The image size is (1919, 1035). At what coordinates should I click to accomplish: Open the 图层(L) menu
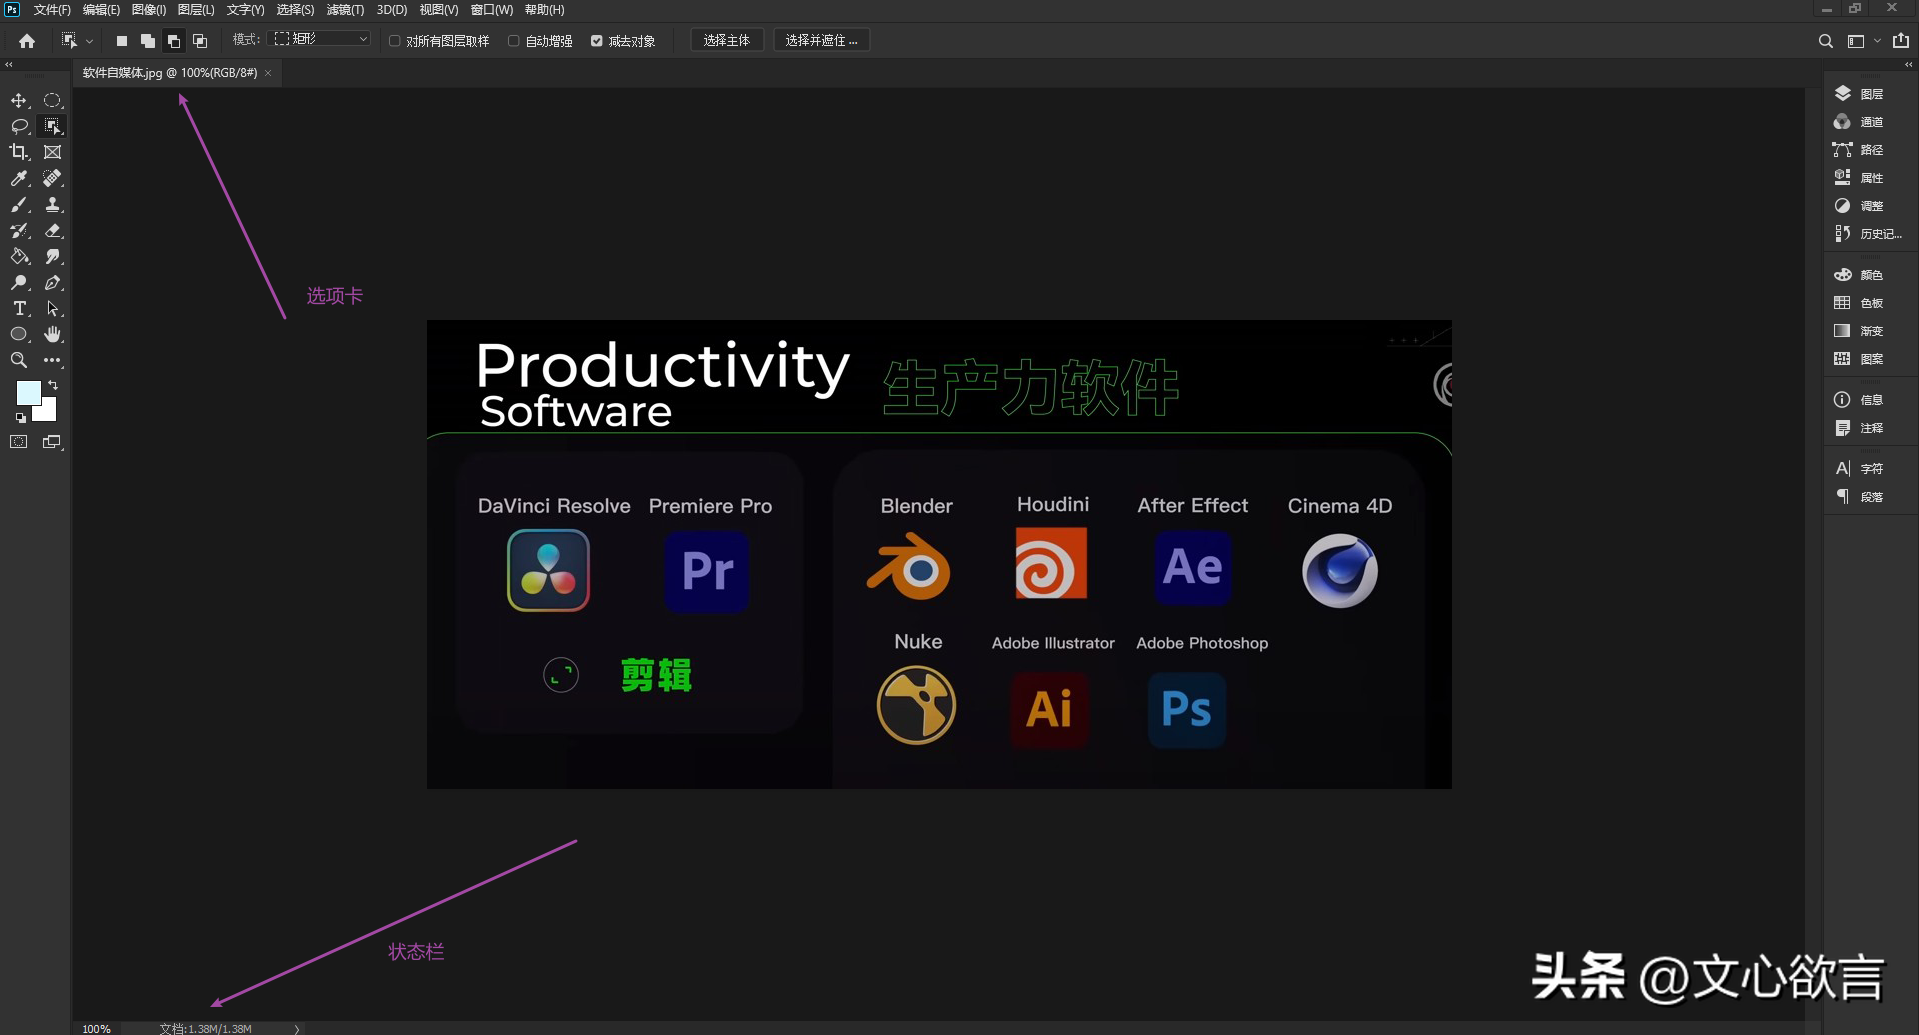click(196, 10)
